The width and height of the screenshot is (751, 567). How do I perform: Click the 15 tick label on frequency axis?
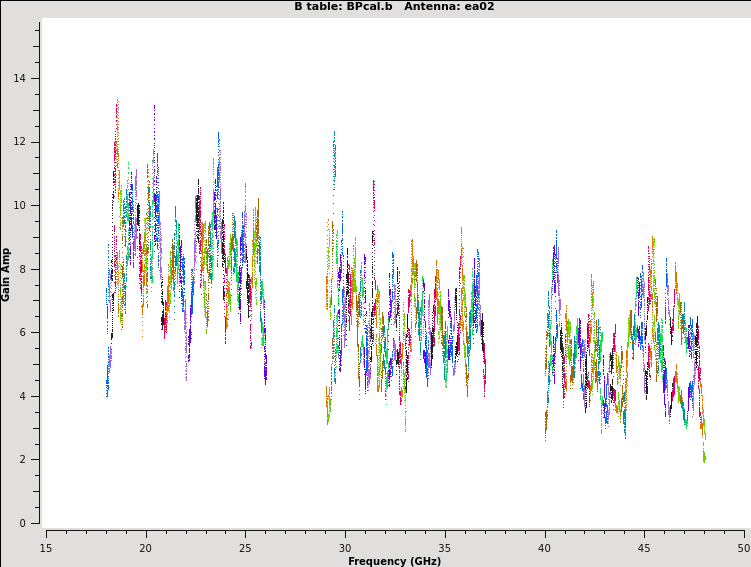[x=46, y=548]
